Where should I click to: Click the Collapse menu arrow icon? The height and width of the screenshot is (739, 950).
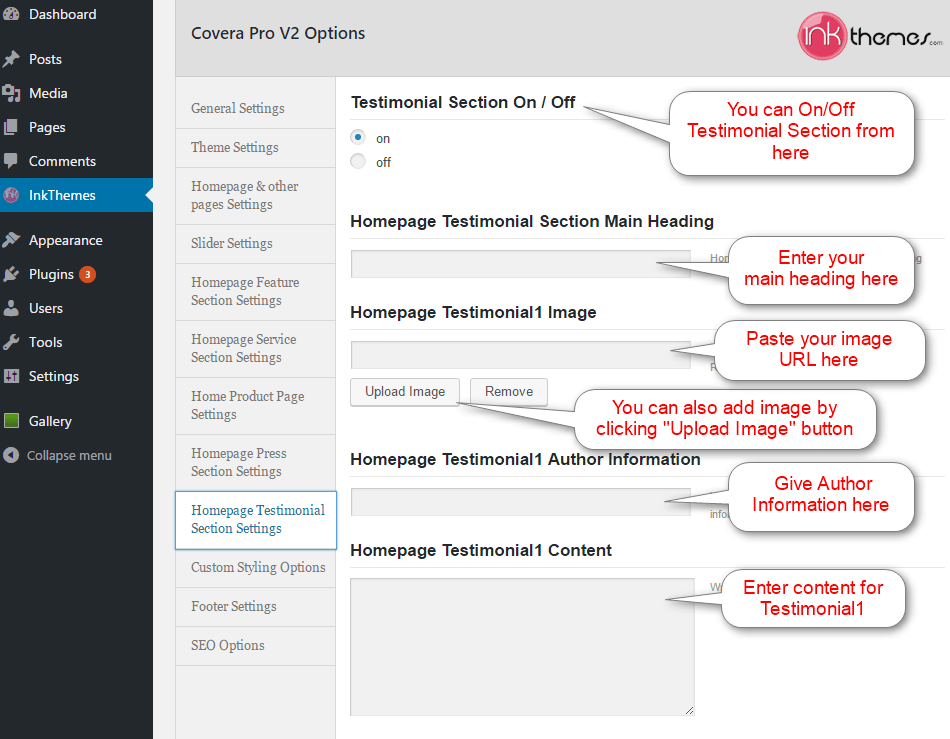[x=11, y=455]
